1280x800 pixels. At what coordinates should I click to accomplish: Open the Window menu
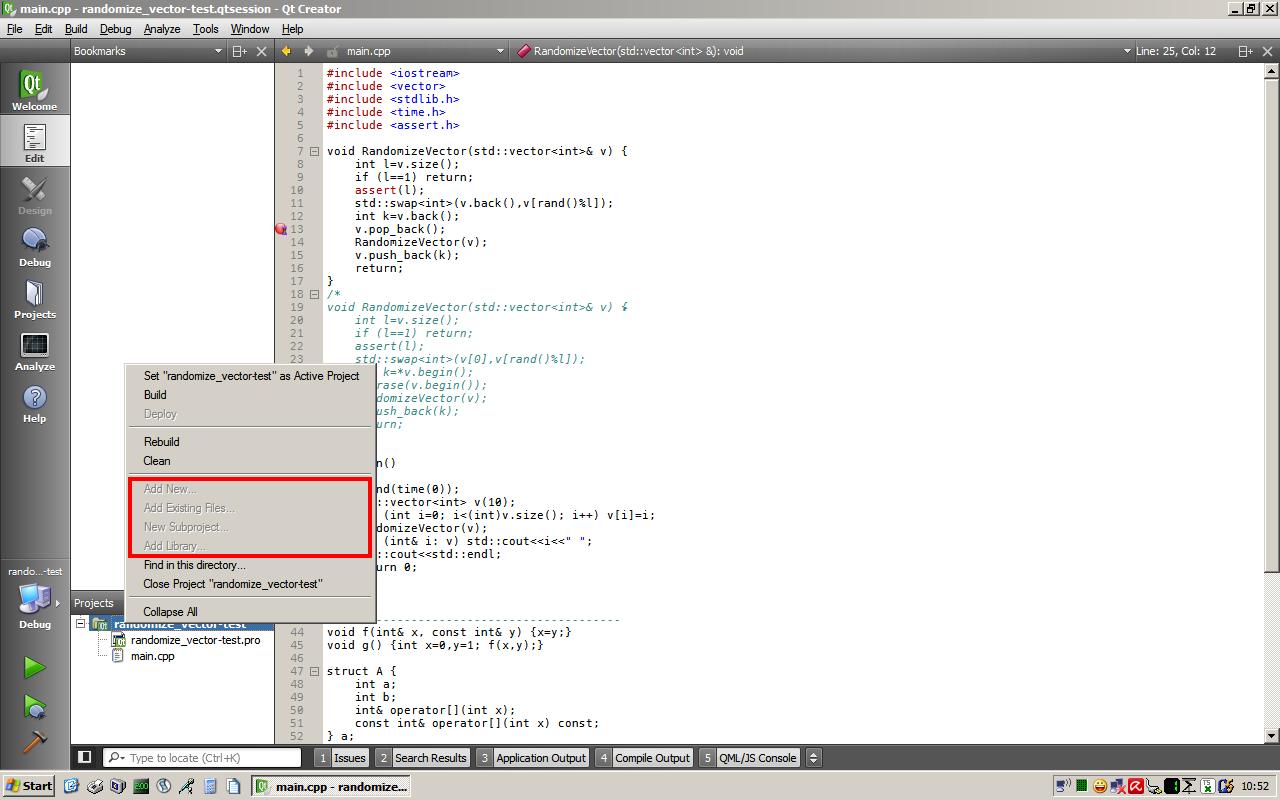pos(250,29)
